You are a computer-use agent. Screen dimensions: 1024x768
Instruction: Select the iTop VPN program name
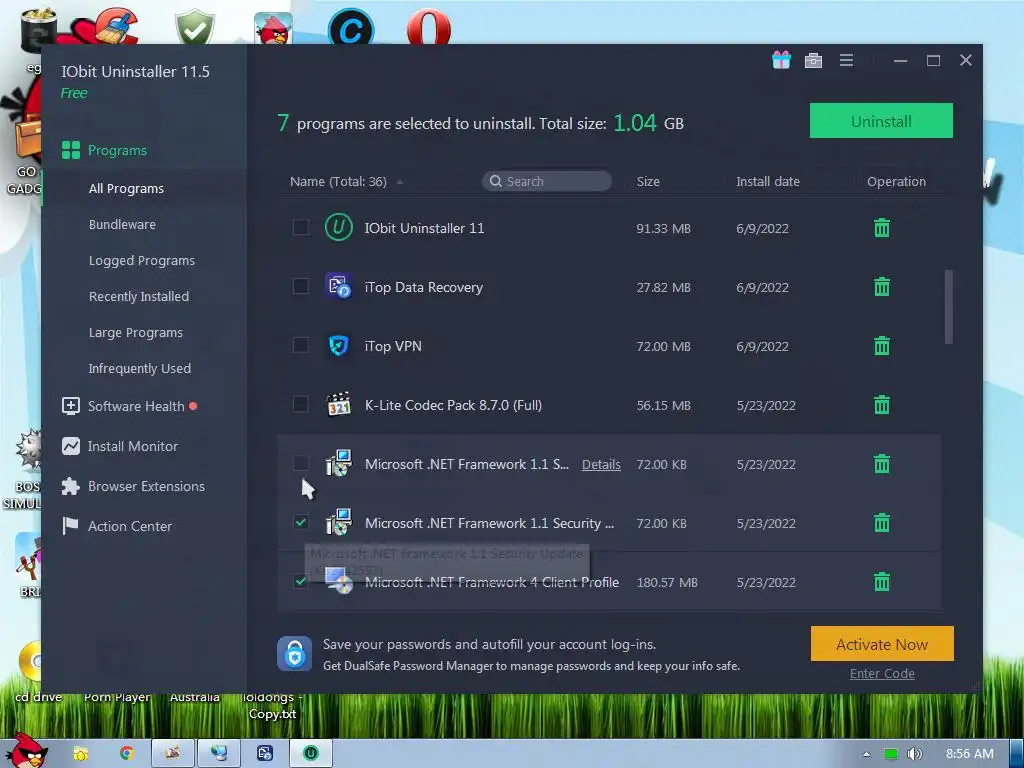point(393,346)
